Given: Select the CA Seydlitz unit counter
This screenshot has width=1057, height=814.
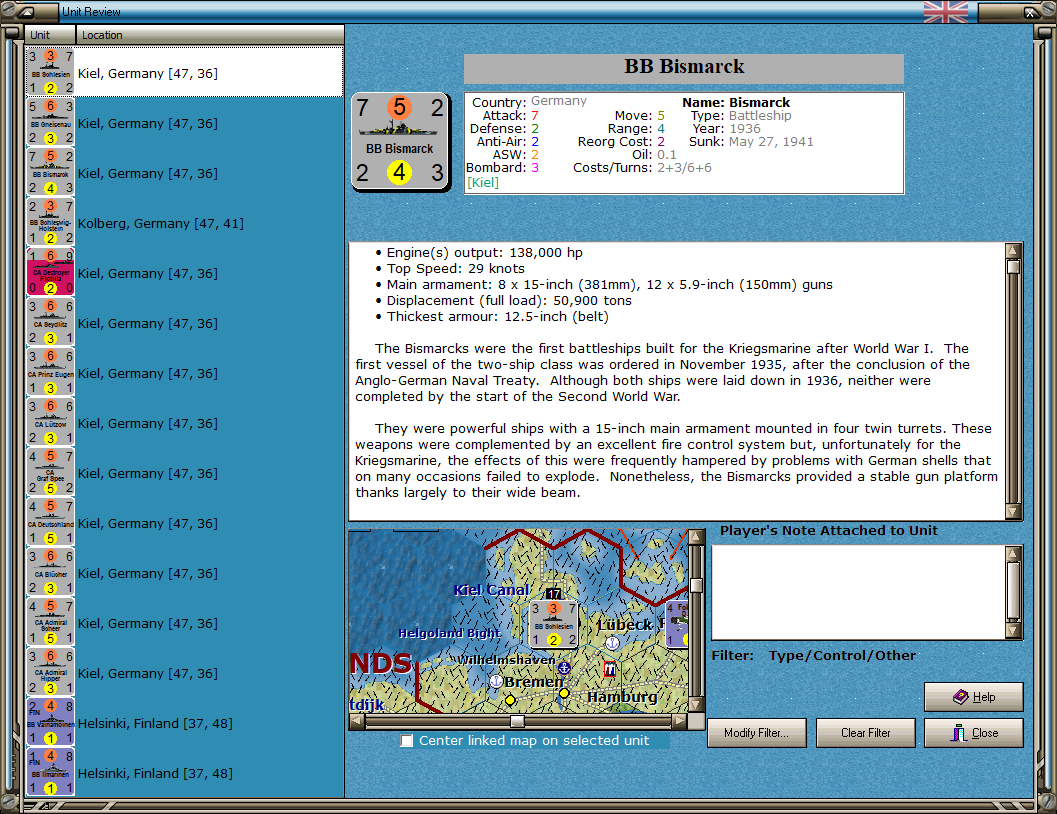Looking at the screenshot, I should pyautogui.click(x=50, y=321).
